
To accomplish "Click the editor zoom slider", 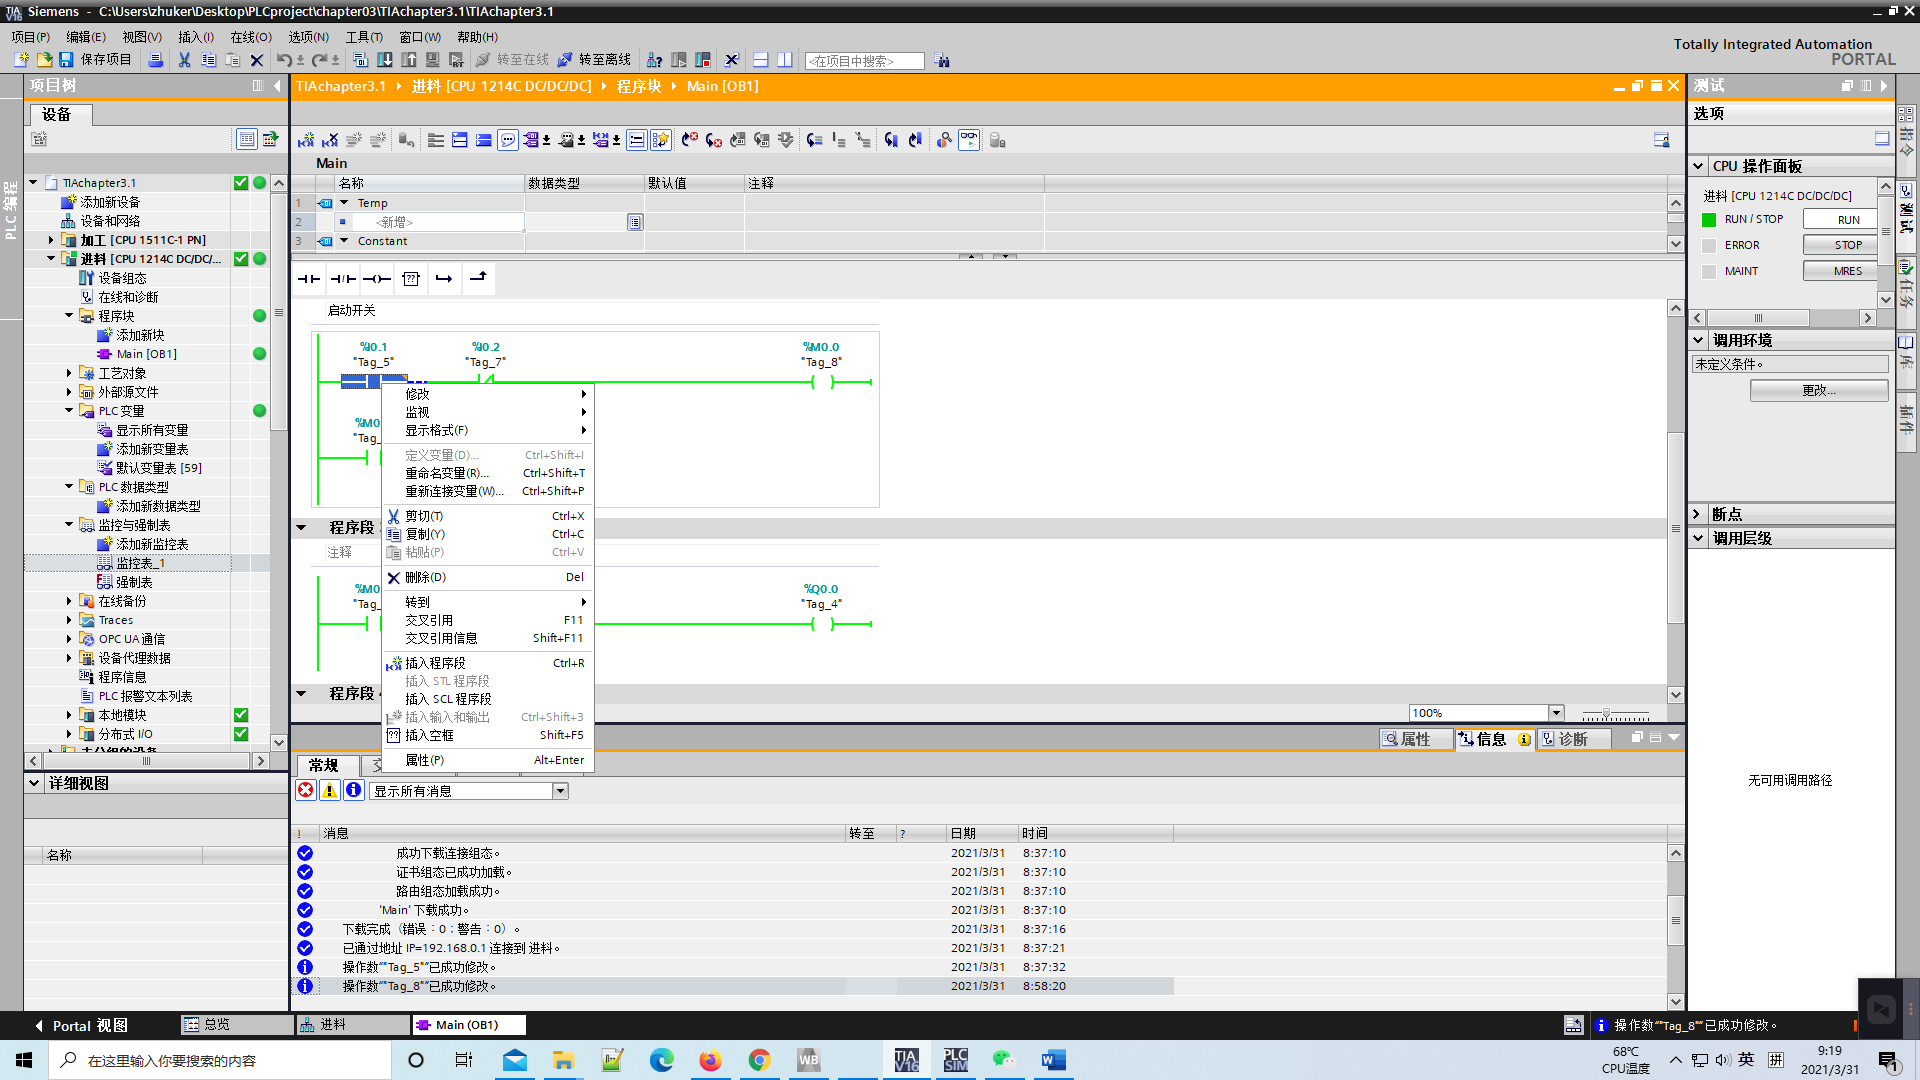I will point(1606,714).
